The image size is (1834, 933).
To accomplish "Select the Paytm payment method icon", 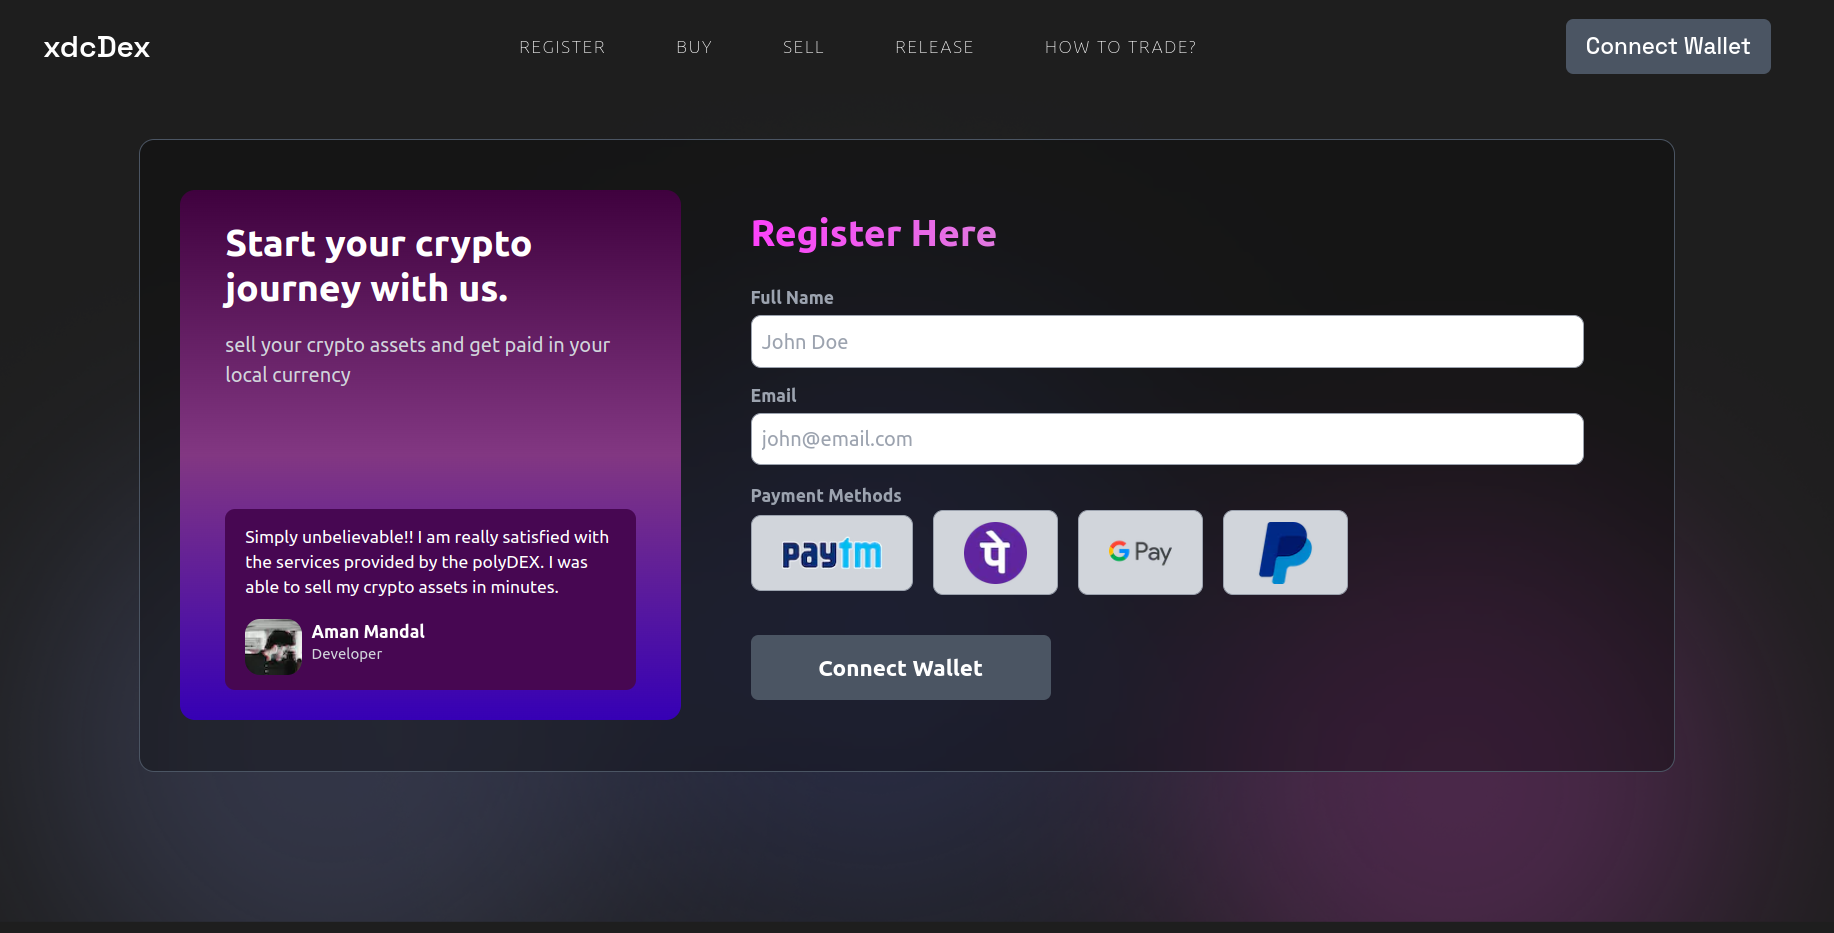I will (x=831, y=553).
